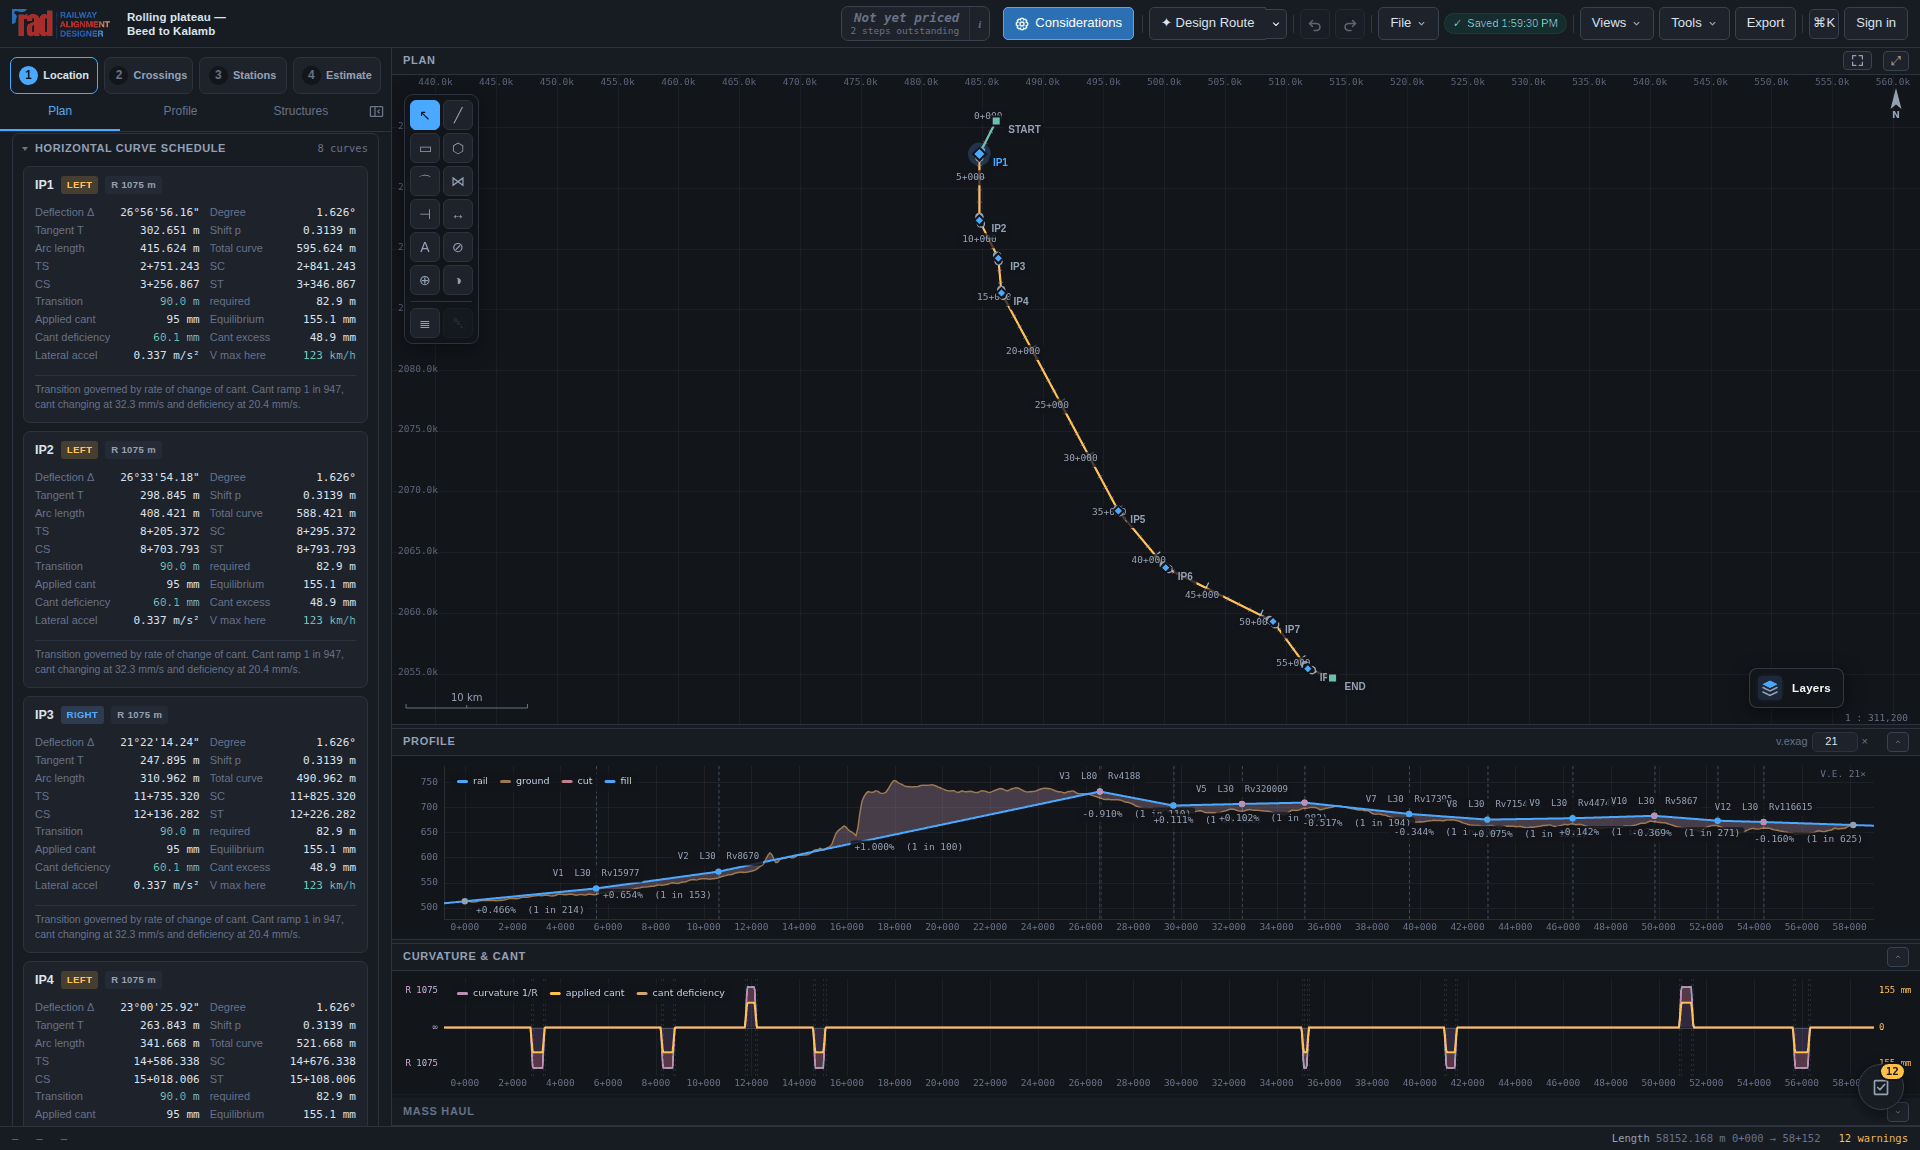
Task: Select the arrow pointer tool
Action: click(x=425, y=115)
